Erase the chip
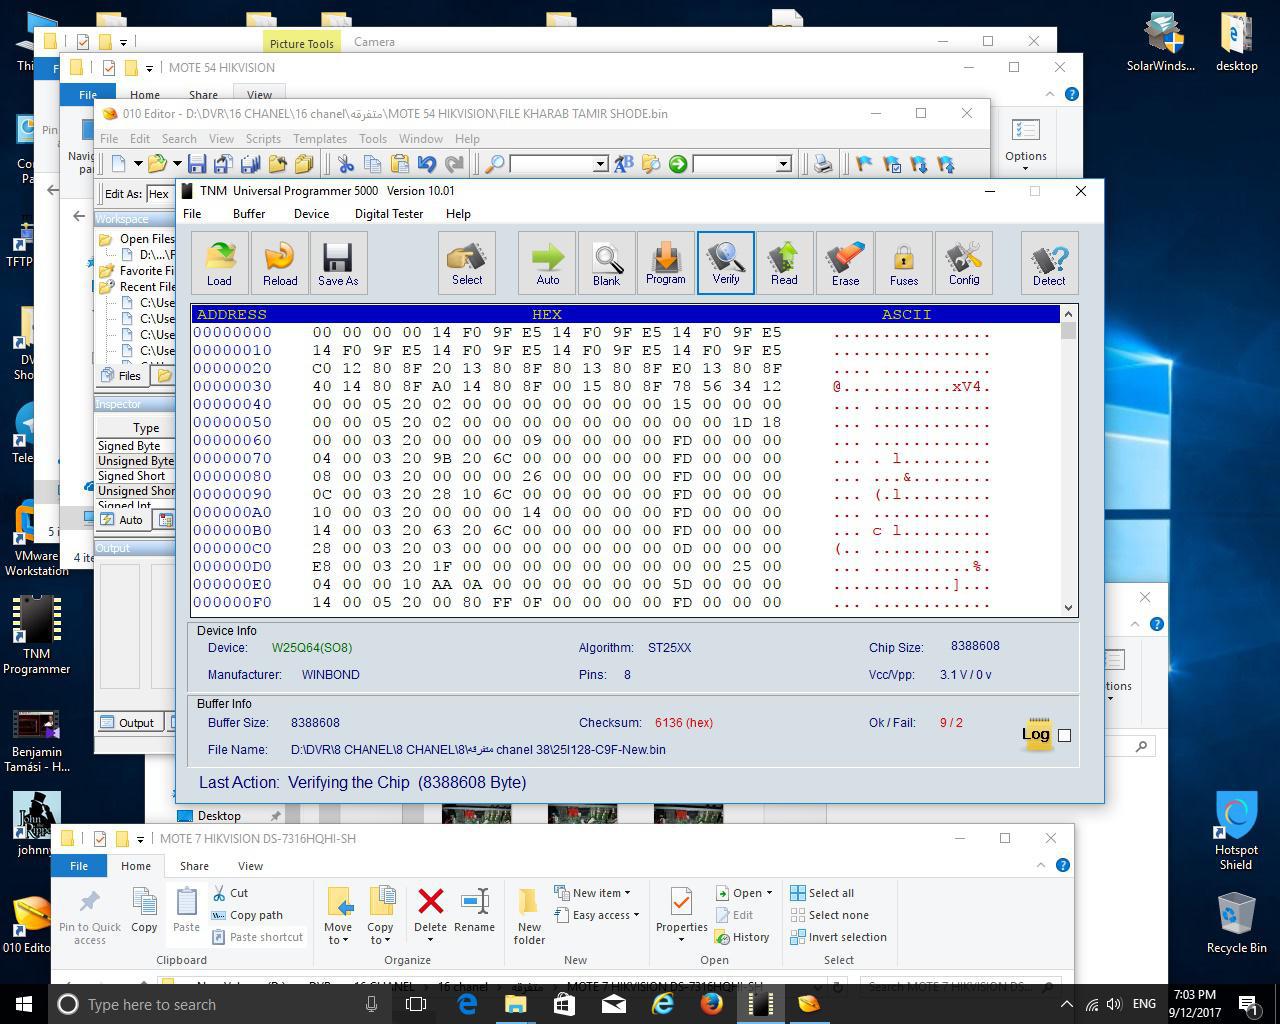 845,263
